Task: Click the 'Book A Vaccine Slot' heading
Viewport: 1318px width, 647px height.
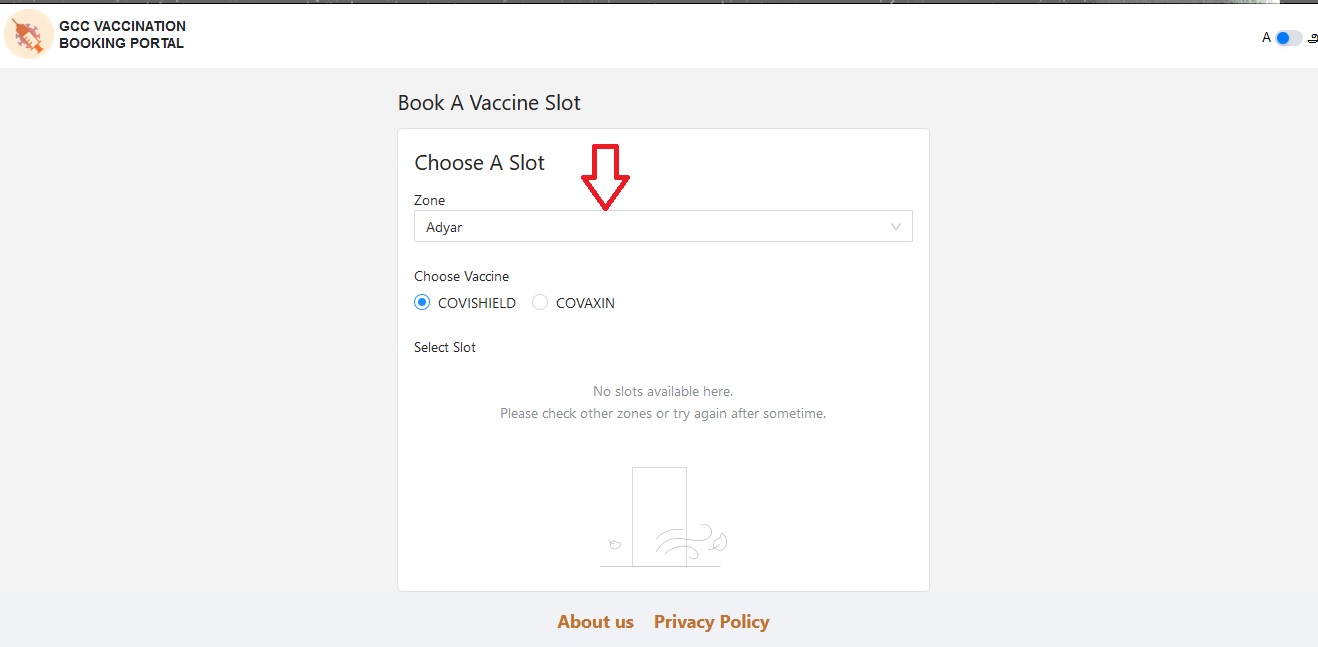Action: click(x=489, y=103)
